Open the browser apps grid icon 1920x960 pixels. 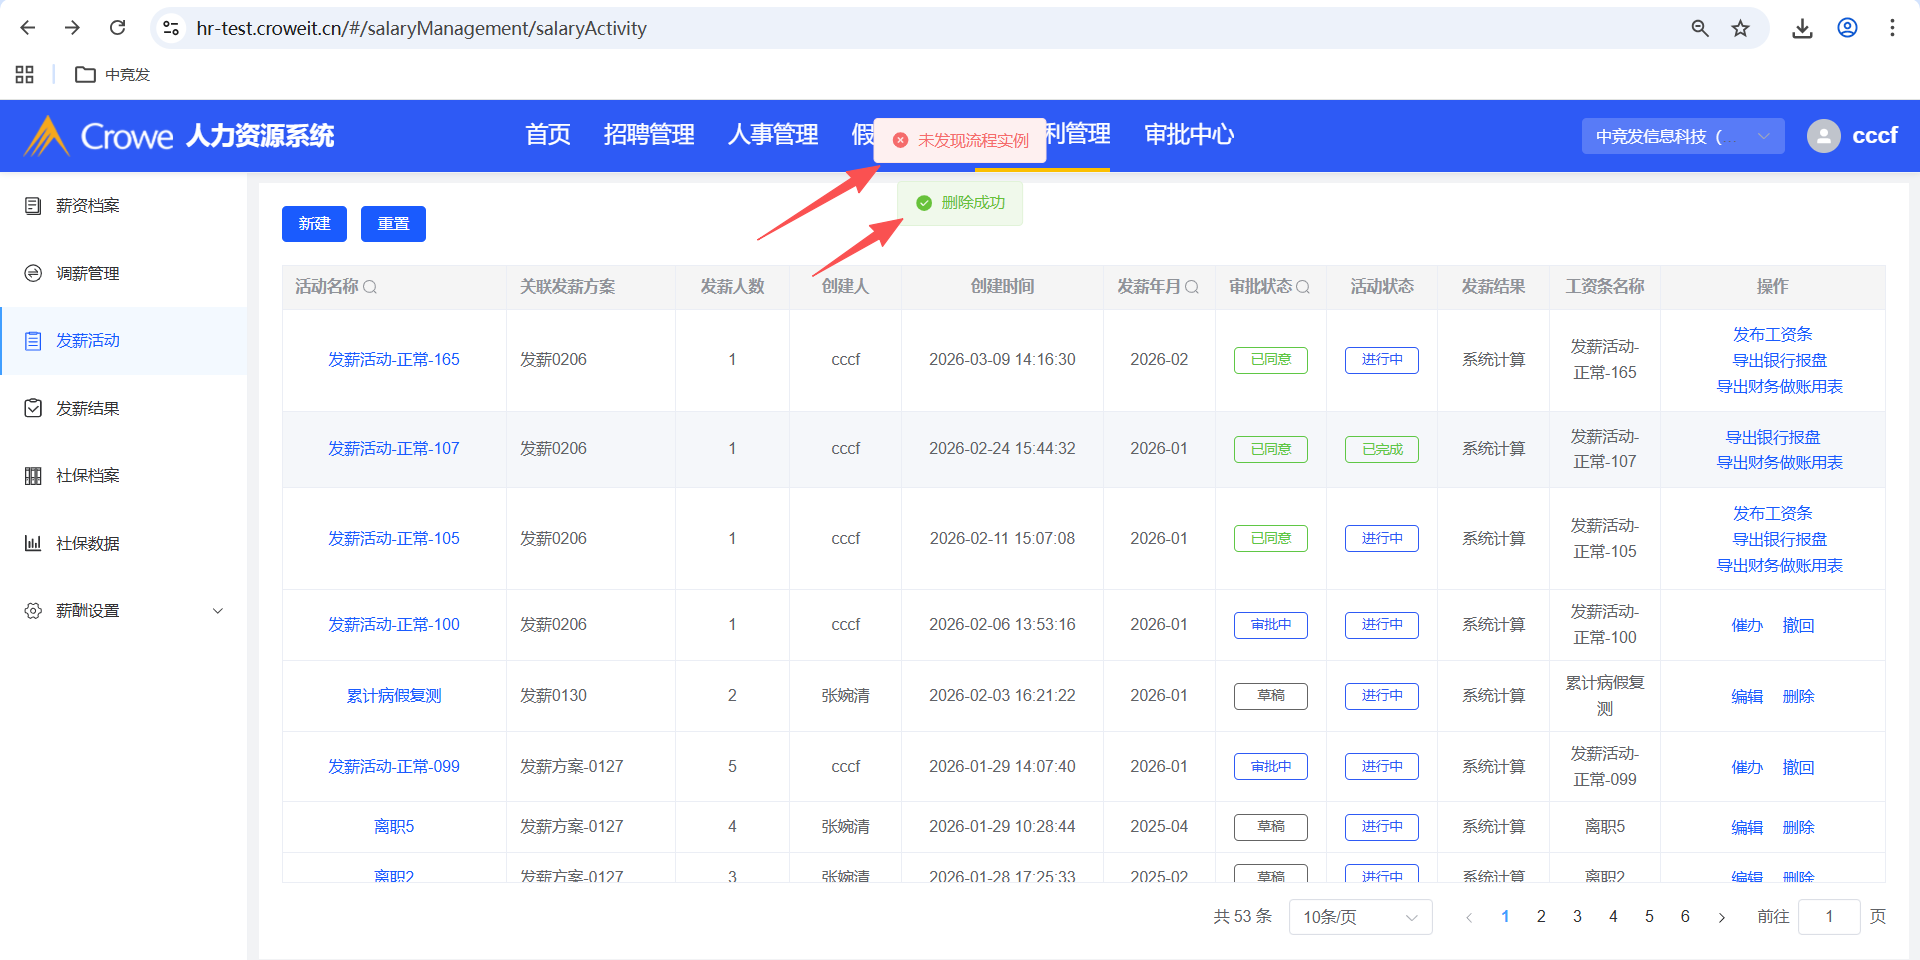pos(25,74)
